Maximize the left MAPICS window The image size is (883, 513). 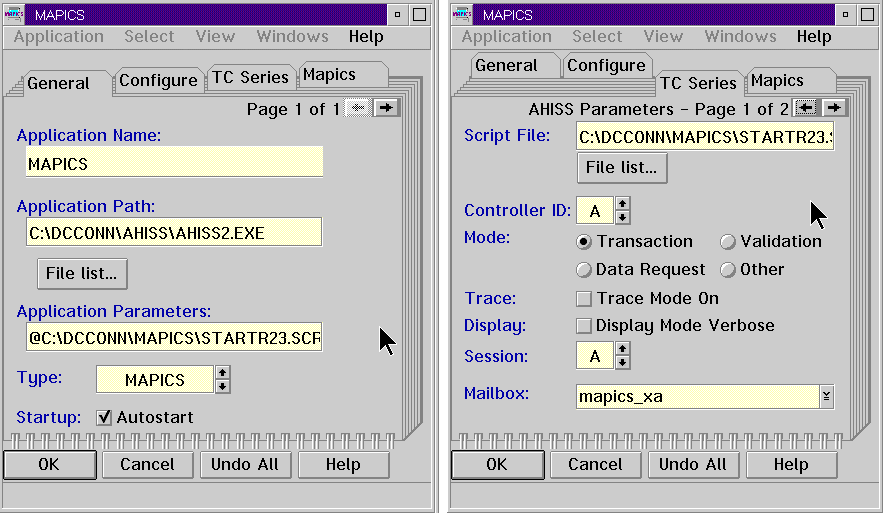(x=420, y=15)
